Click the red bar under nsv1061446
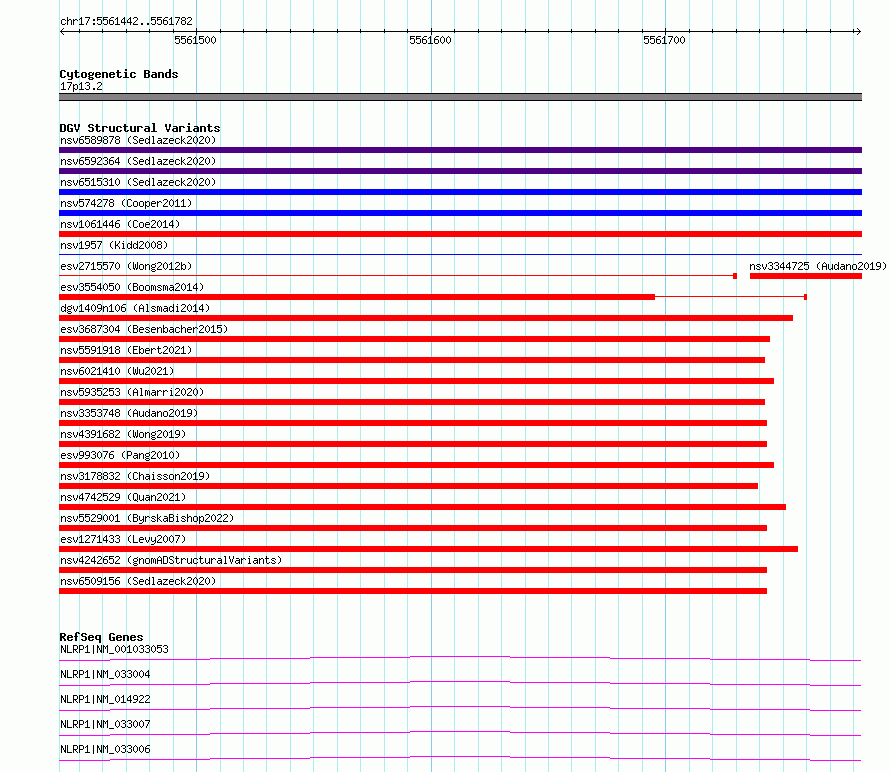890x772 pixels. pyautogui.click(x=460, y=234)
